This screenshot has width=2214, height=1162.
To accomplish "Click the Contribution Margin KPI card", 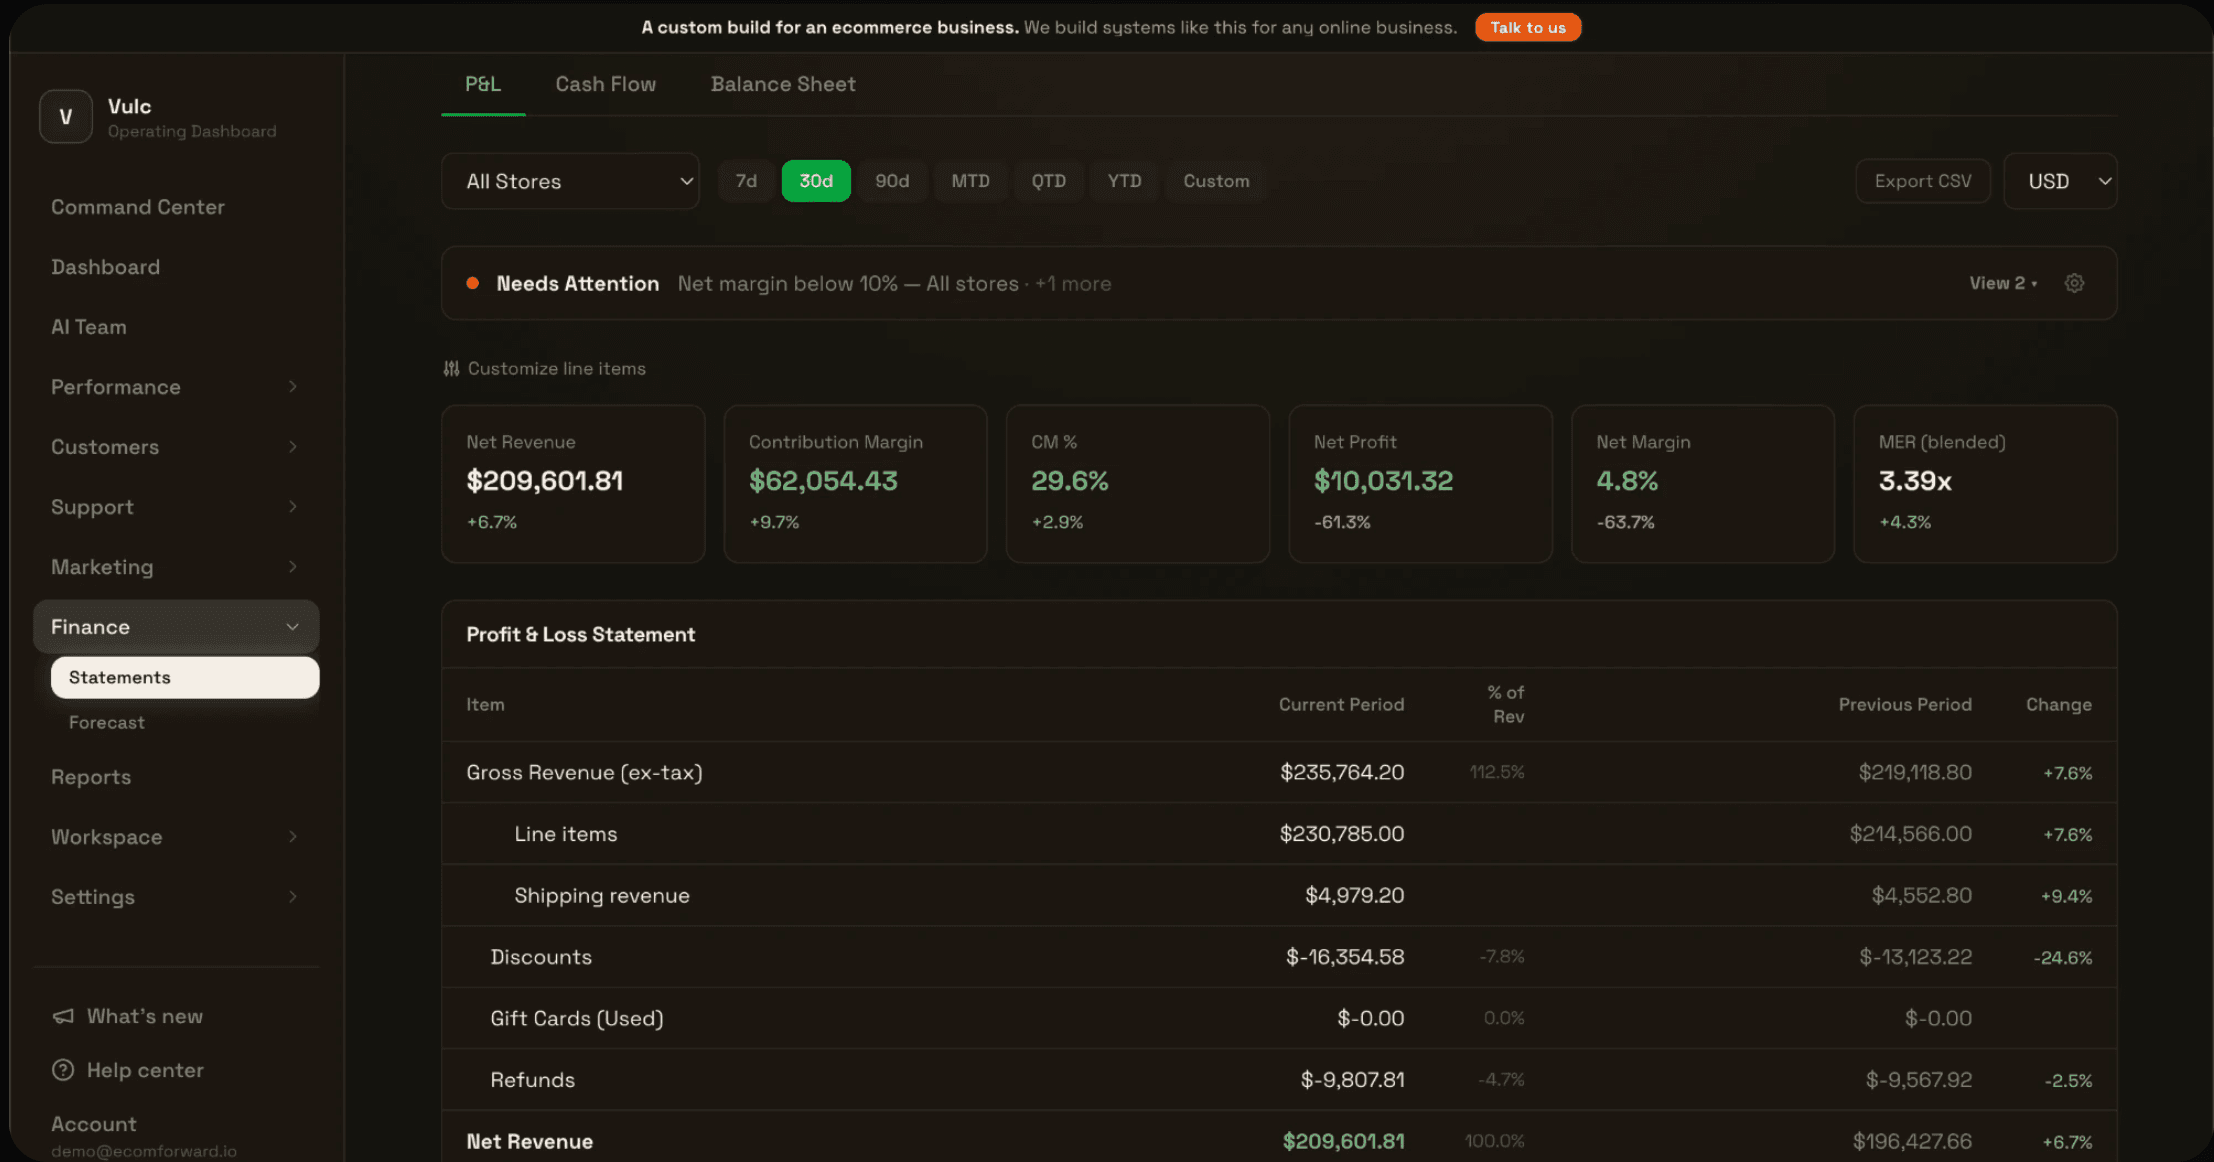I will 855,484.
